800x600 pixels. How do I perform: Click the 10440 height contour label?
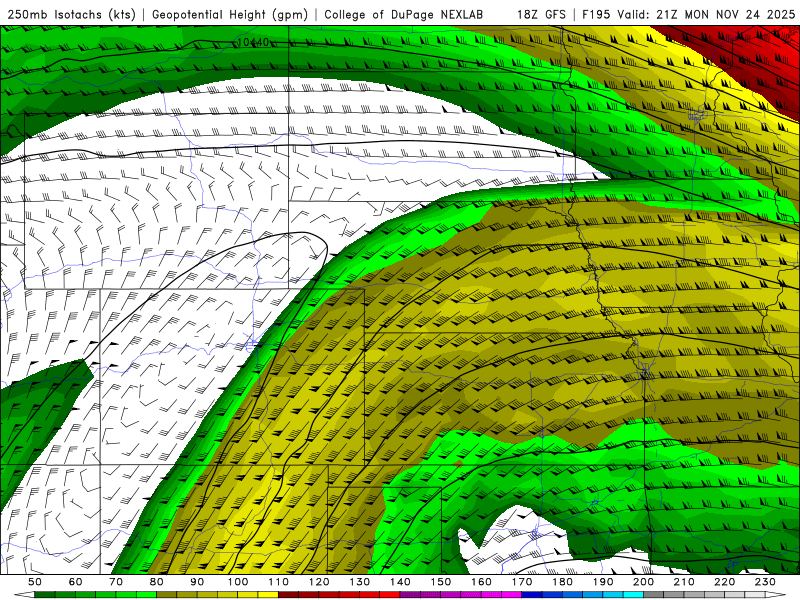pos(253,42)
